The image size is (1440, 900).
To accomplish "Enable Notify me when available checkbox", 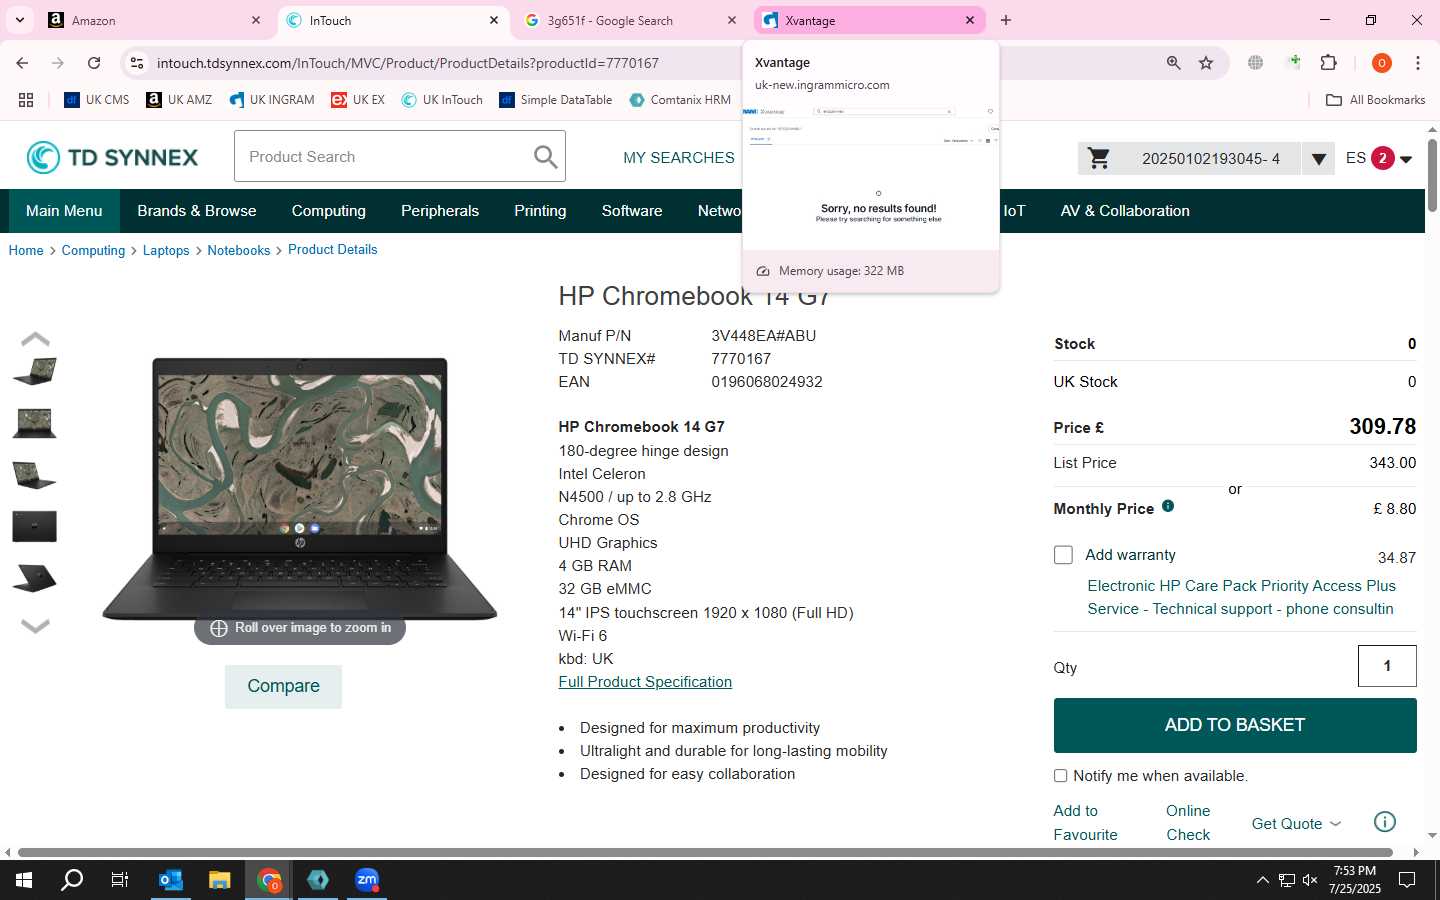I will [x=1060, y=776].
